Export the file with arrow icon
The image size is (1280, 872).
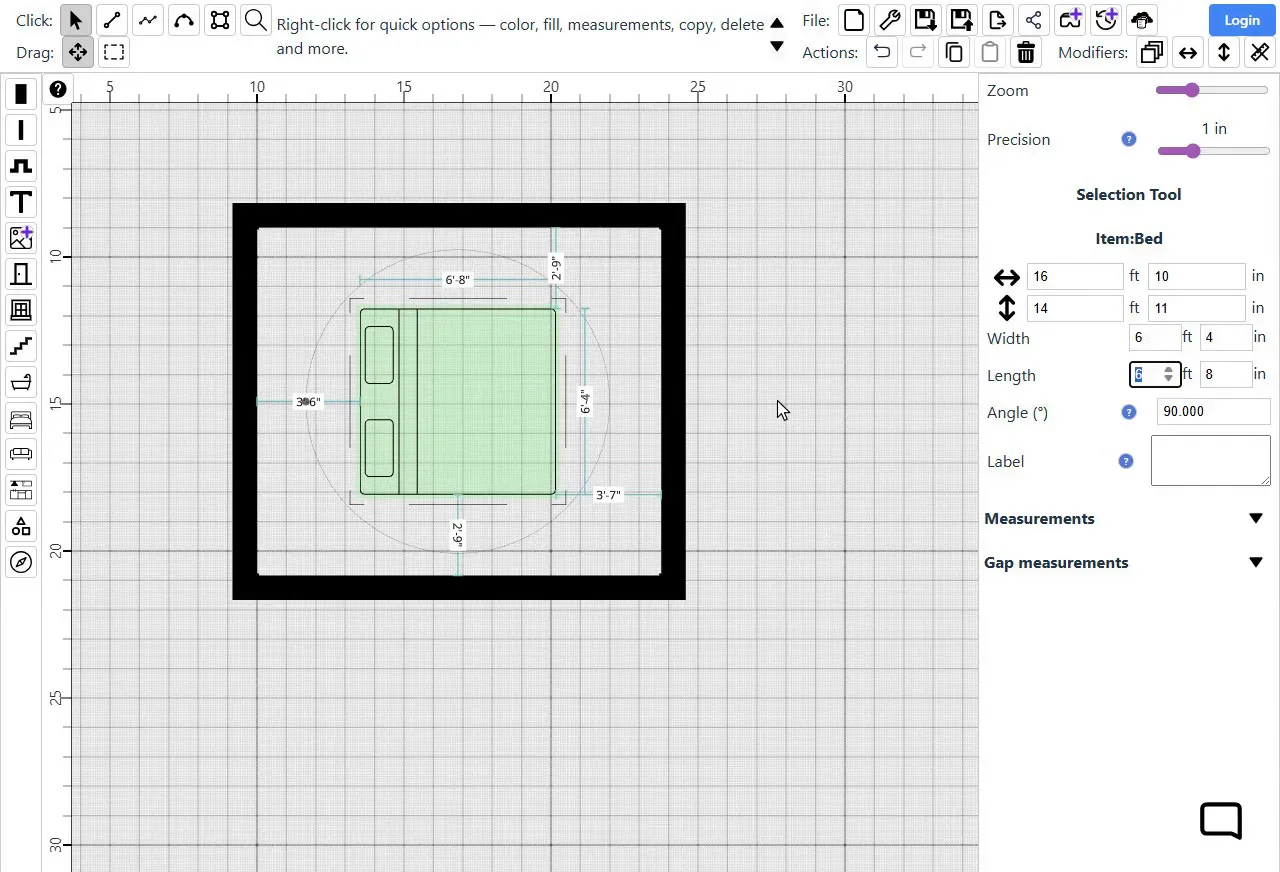point(997,20)
